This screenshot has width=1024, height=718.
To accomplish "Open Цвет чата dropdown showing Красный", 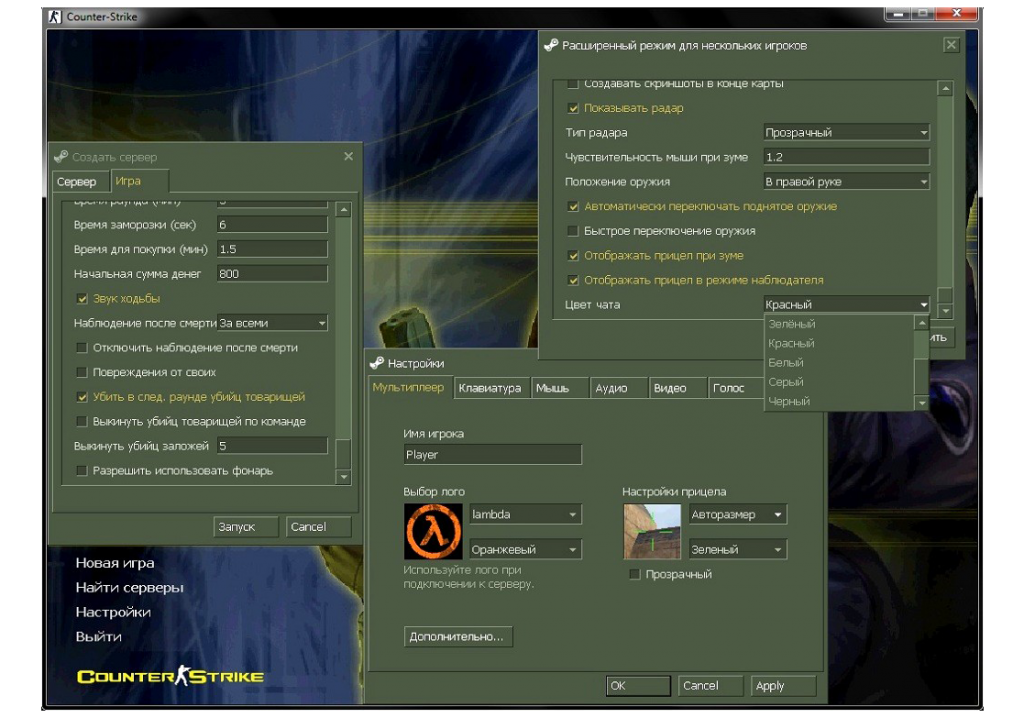I will click(846, 304).
